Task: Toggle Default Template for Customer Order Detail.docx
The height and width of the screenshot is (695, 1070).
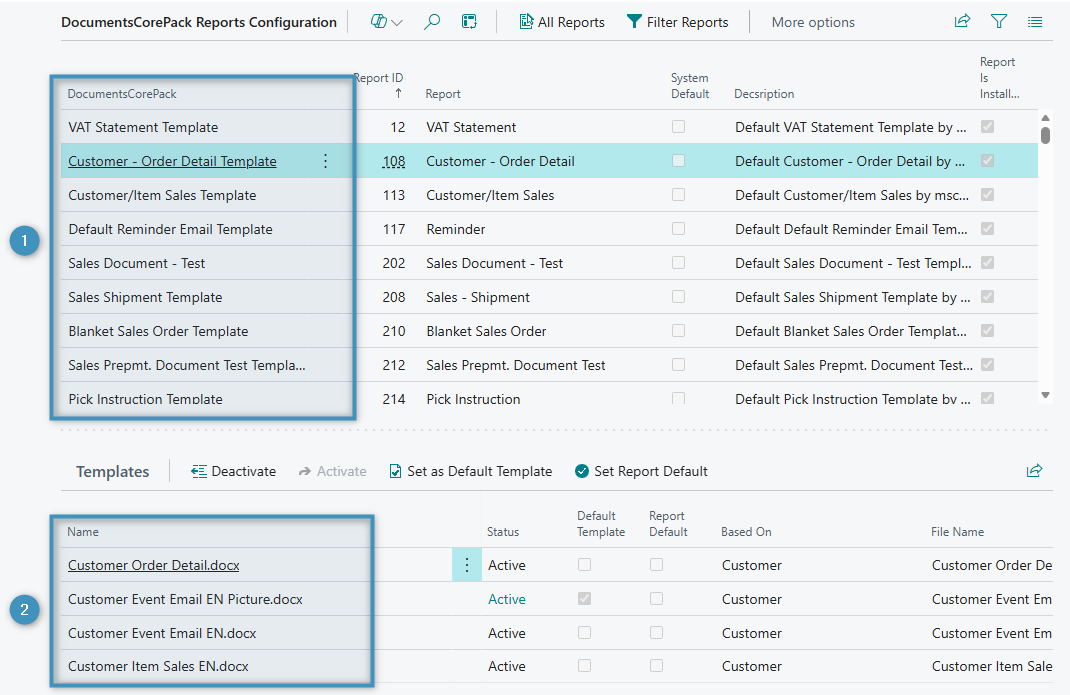Action: click(x=585, y=565)
